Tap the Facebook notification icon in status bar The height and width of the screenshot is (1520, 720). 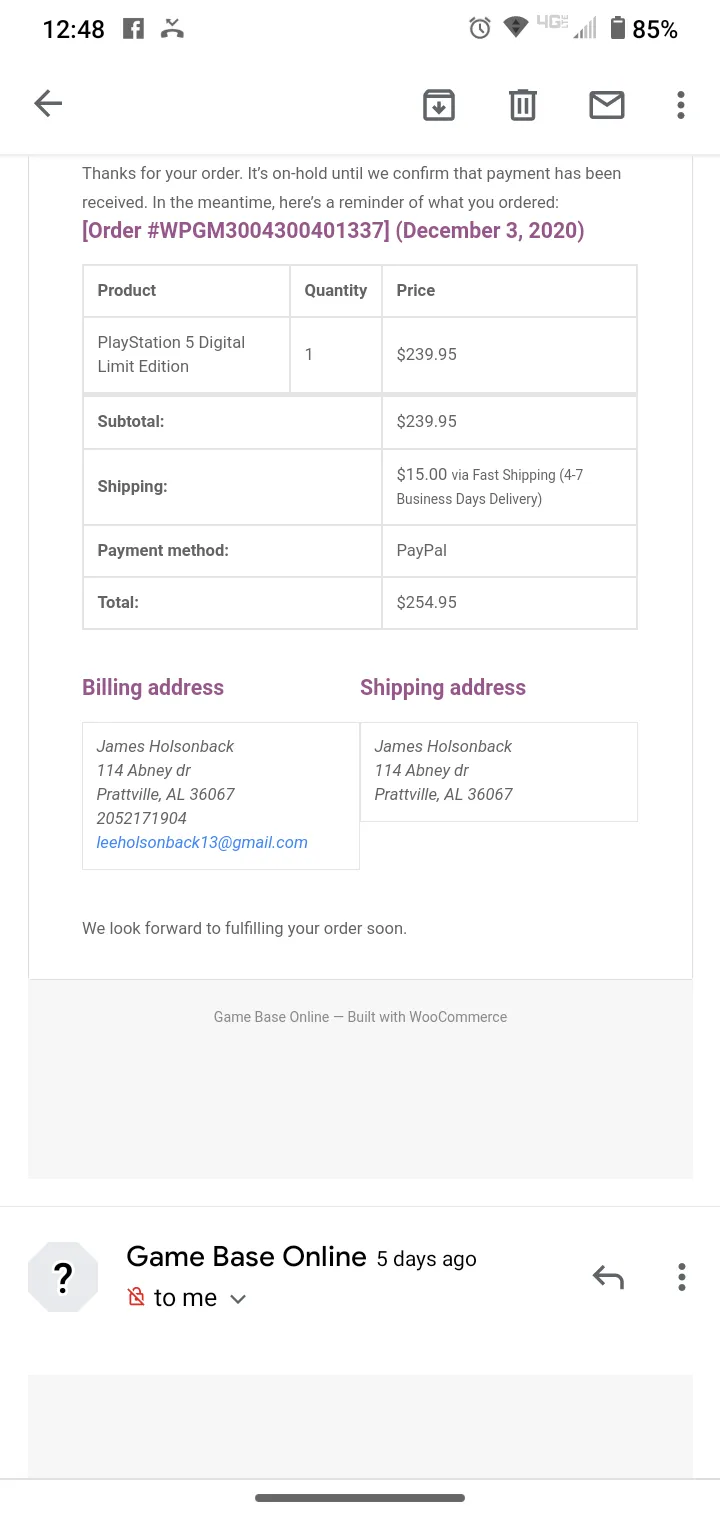pos(133,29)
